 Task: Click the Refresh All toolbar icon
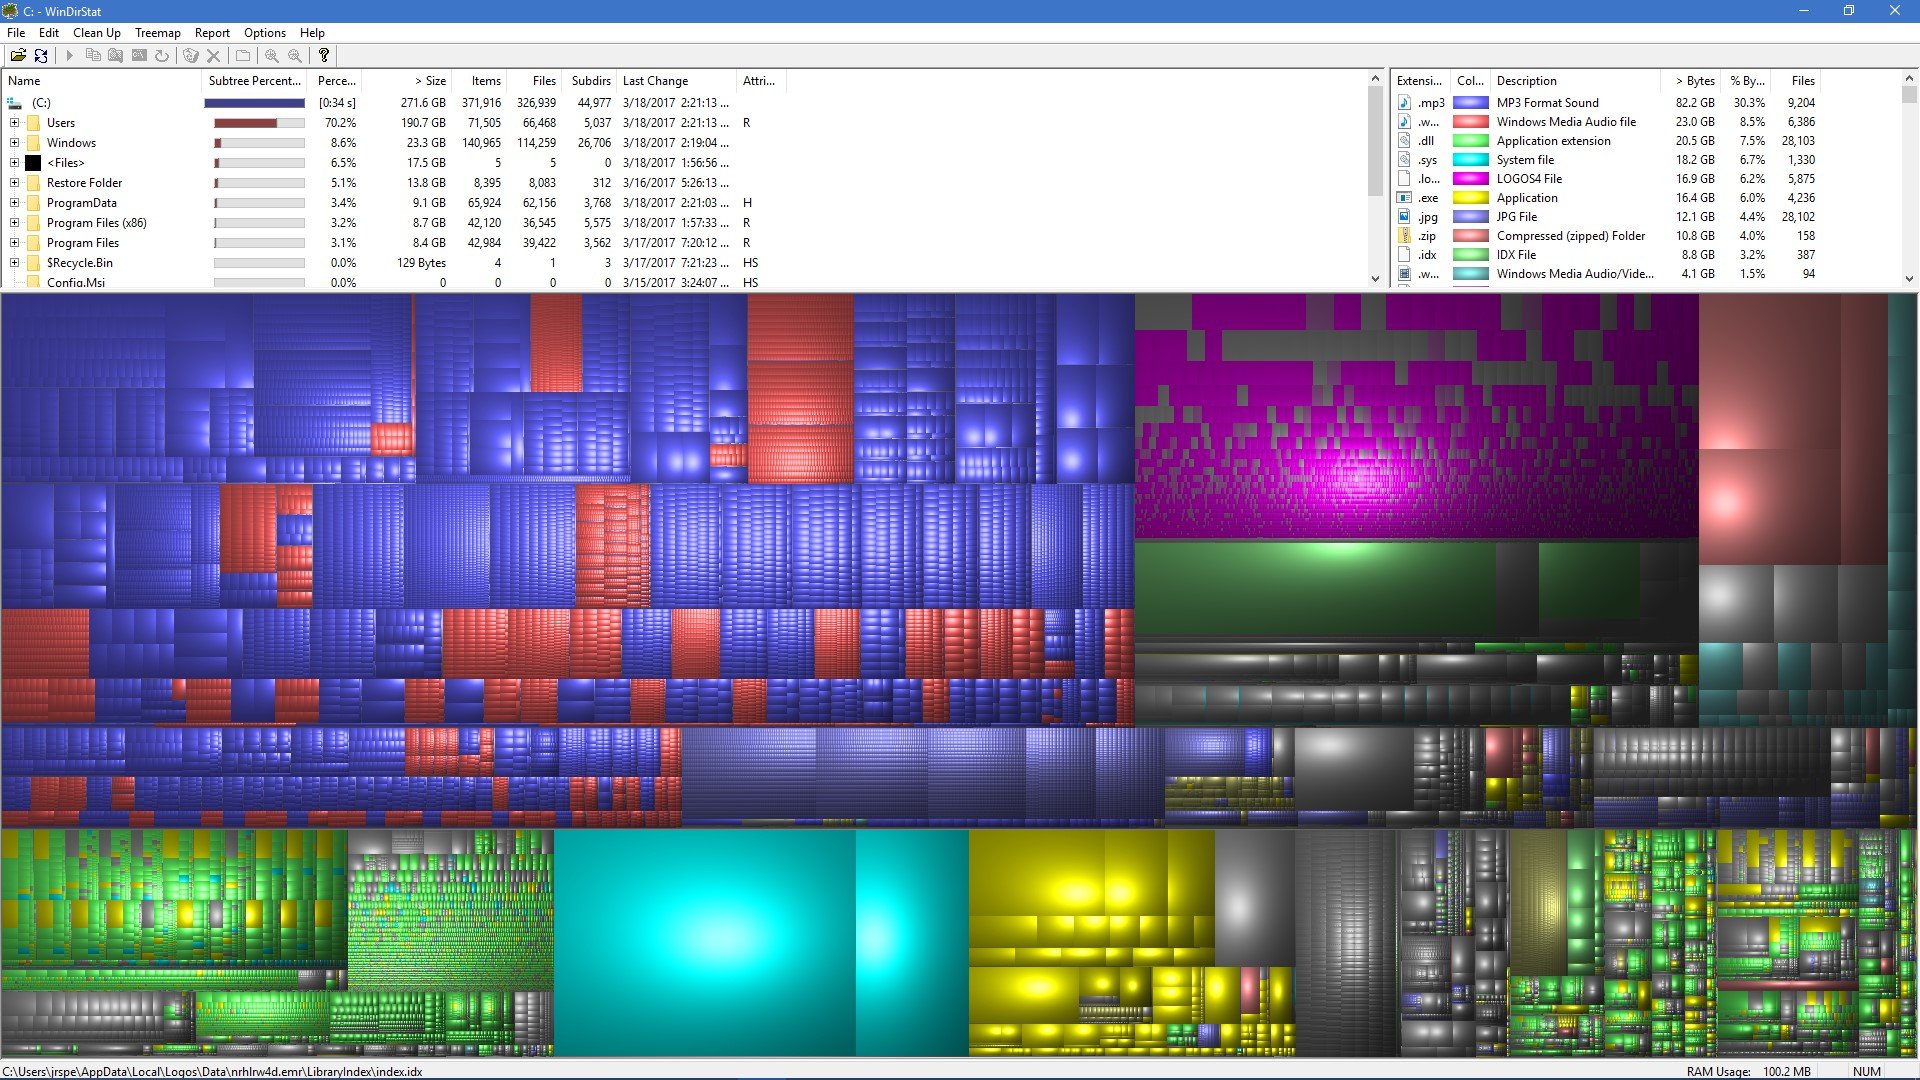41,56
